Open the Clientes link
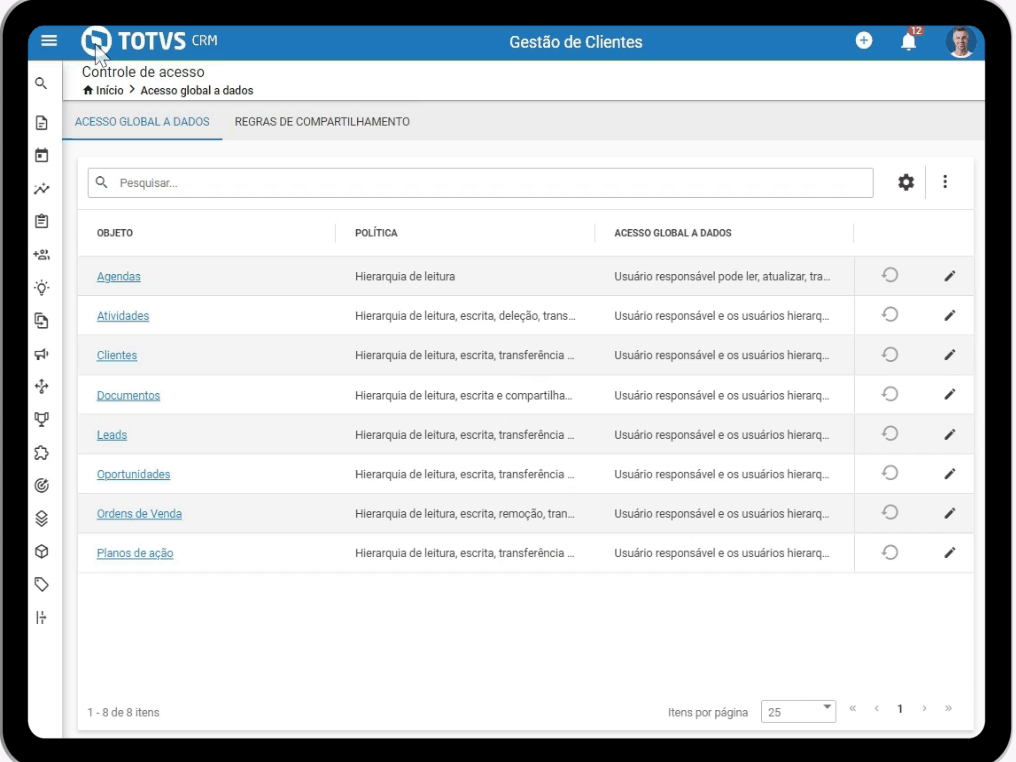 (x=117, y=356)
